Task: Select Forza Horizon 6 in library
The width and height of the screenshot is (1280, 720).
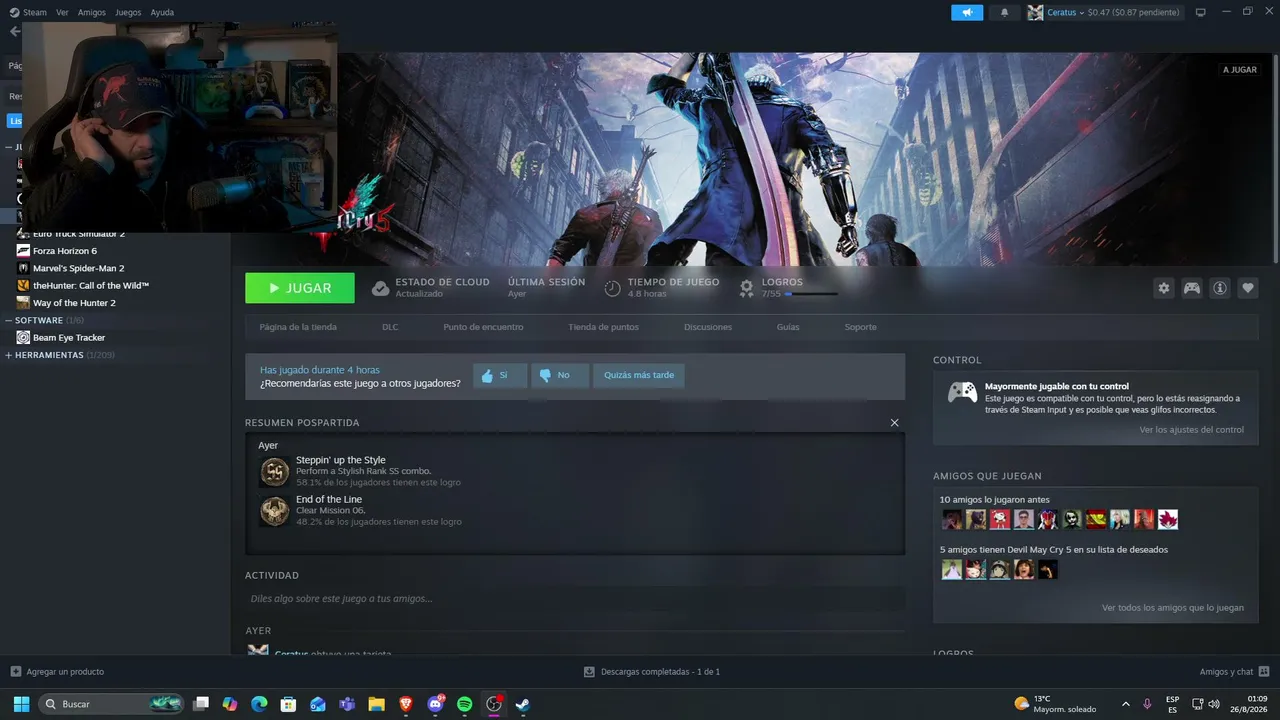Action: pos(65,251)
